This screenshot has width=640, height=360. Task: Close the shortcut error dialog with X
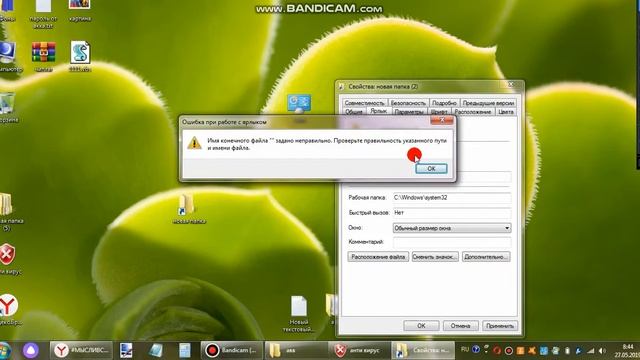coord(442,120)
